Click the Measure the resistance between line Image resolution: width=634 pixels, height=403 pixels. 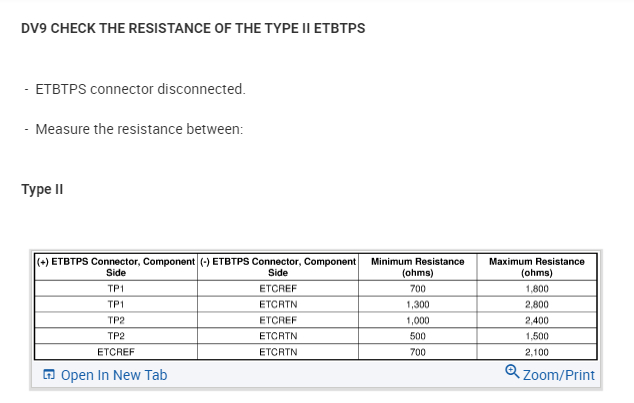(139, 129)
